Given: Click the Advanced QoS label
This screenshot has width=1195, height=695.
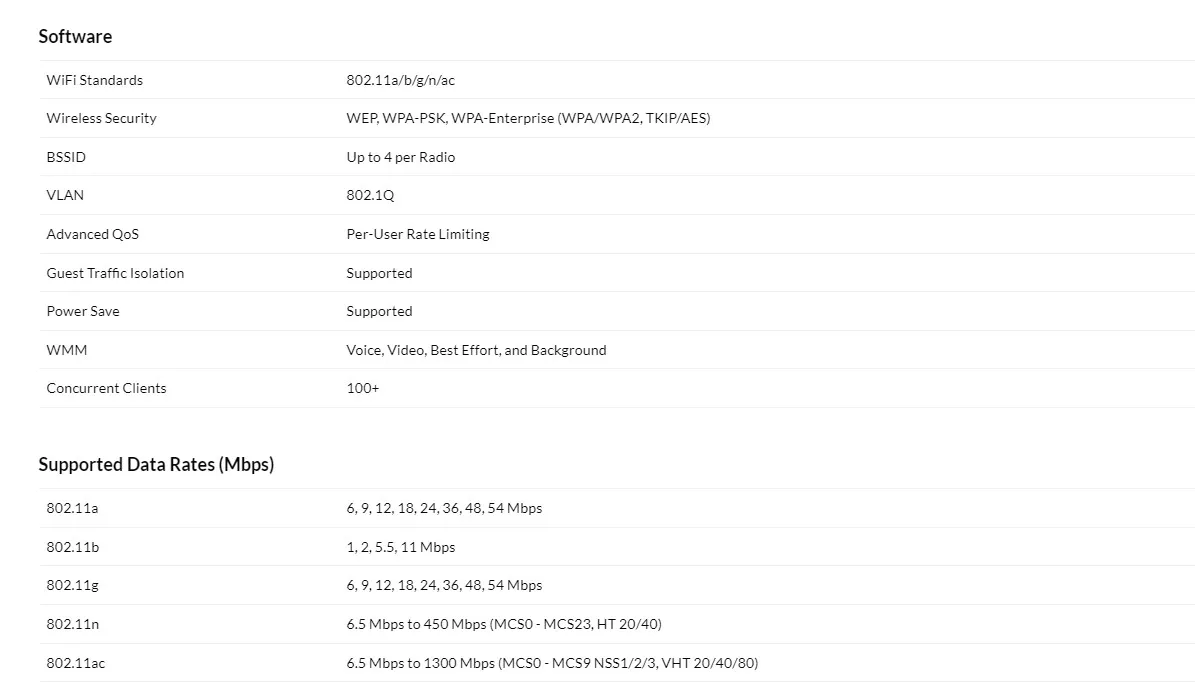Looking at the screenshot, I should [x=92, y=234].
